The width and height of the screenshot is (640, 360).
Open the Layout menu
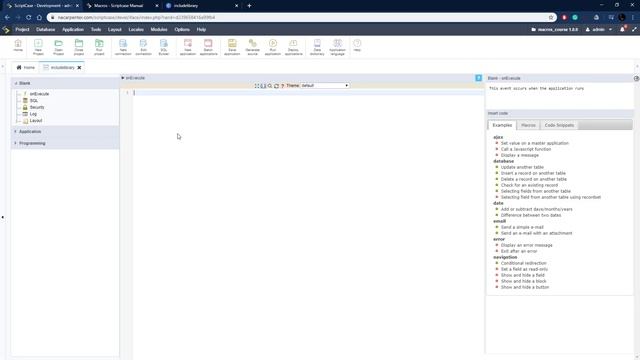[115, 29]
